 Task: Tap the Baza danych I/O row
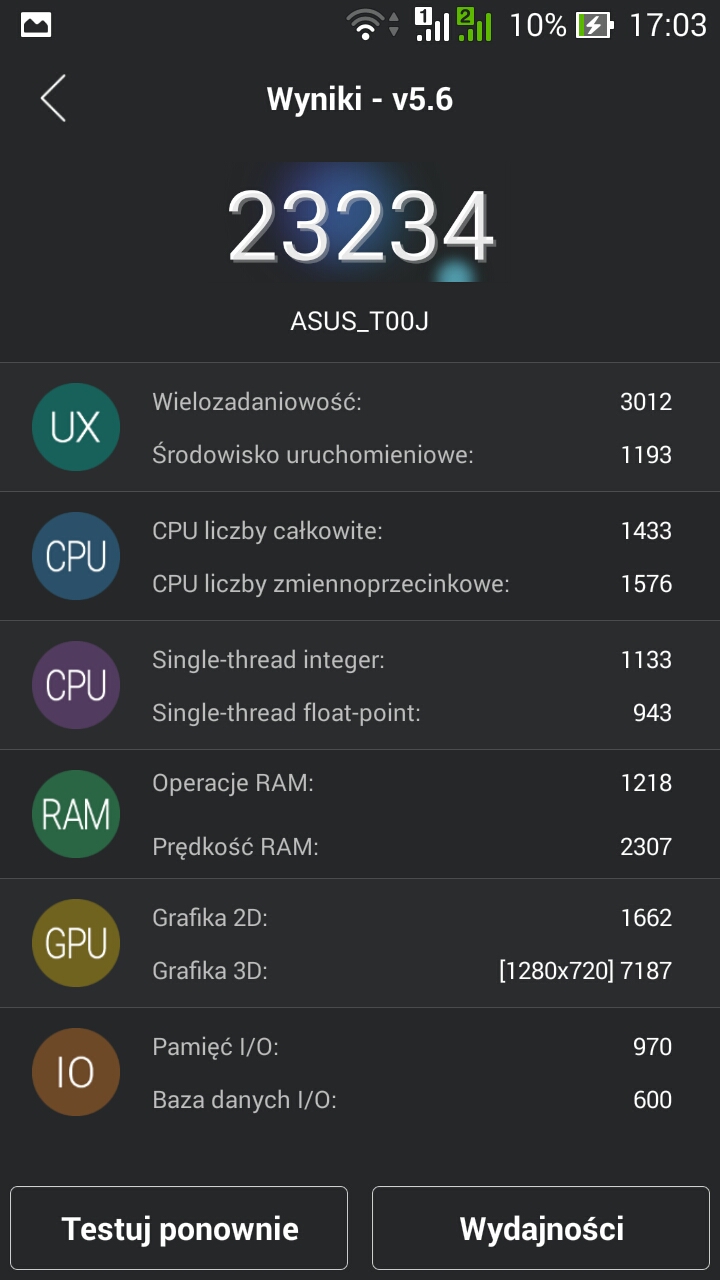tap(411, 1100)
